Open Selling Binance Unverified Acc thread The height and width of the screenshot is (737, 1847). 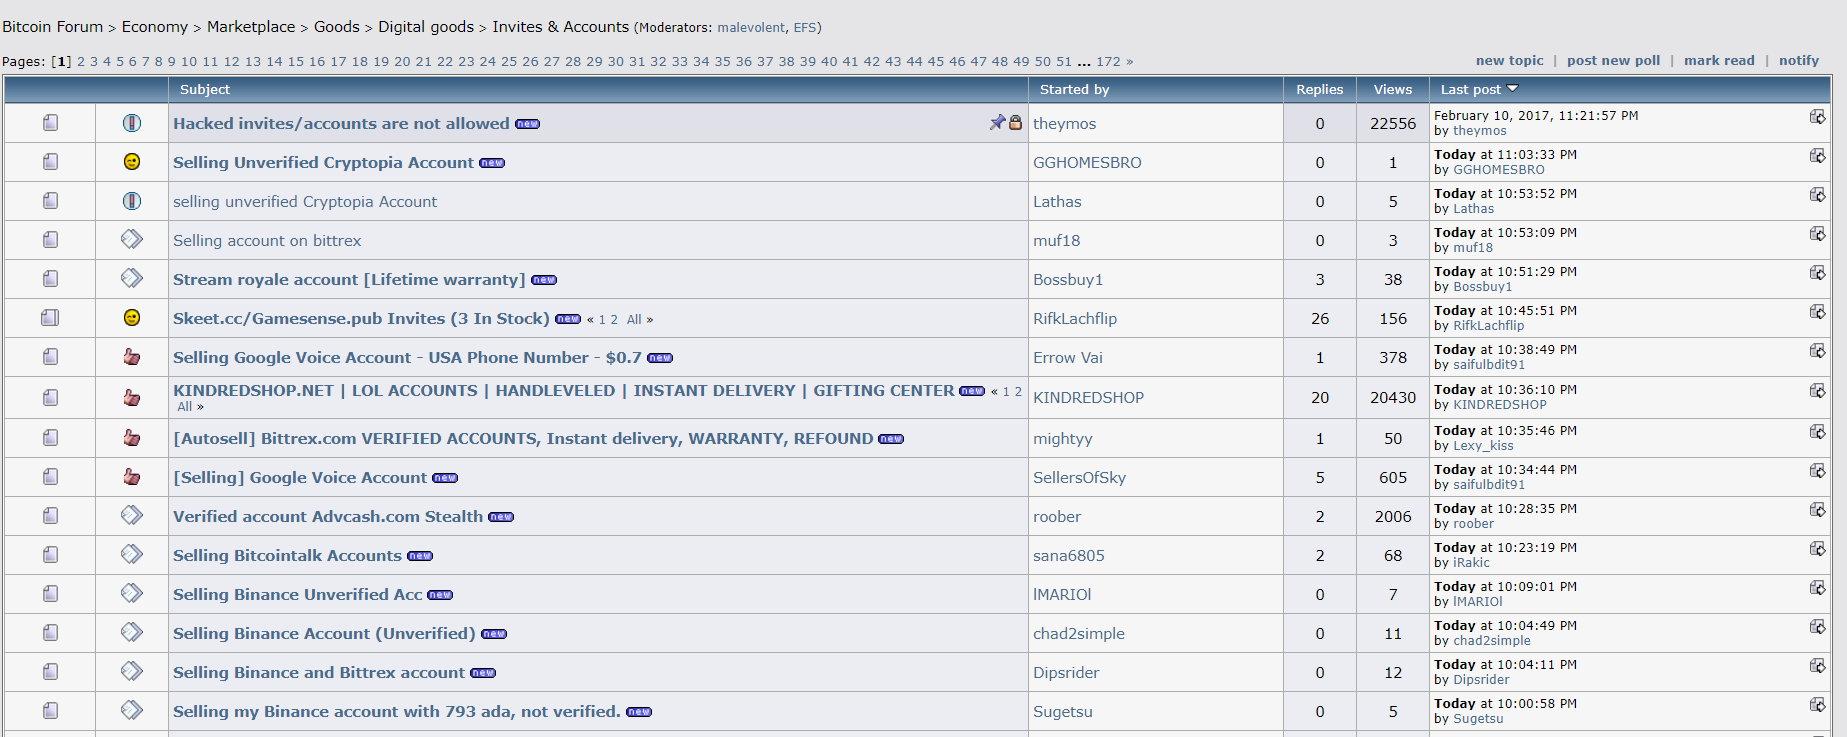(x=298, y=595)
